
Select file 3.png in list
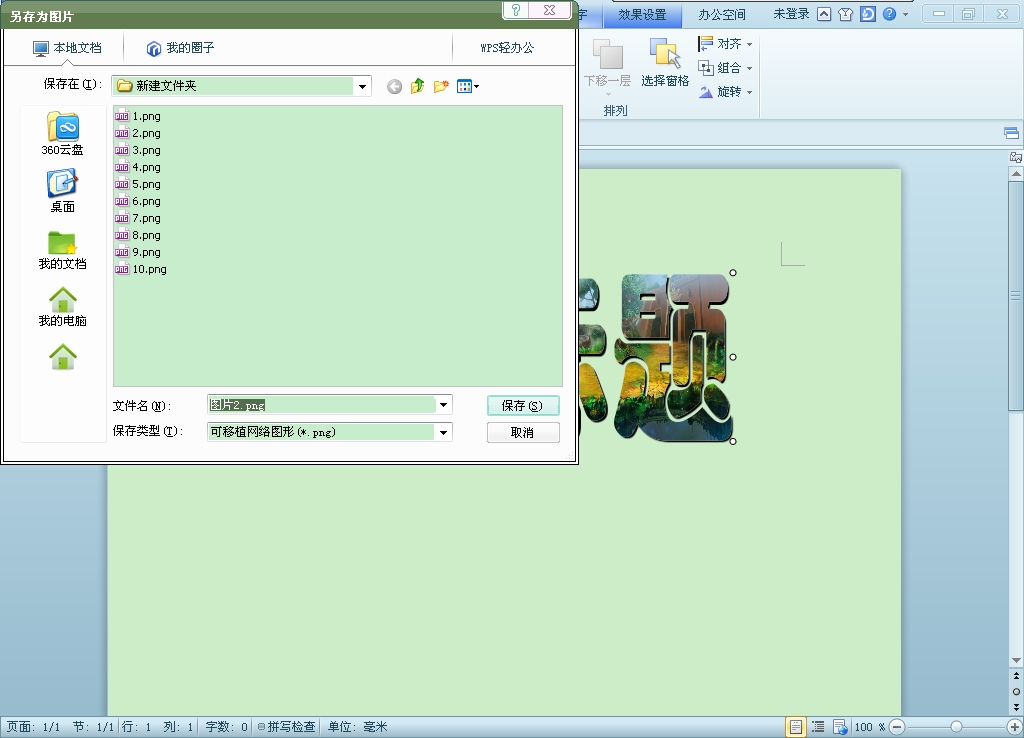point(138,150)
